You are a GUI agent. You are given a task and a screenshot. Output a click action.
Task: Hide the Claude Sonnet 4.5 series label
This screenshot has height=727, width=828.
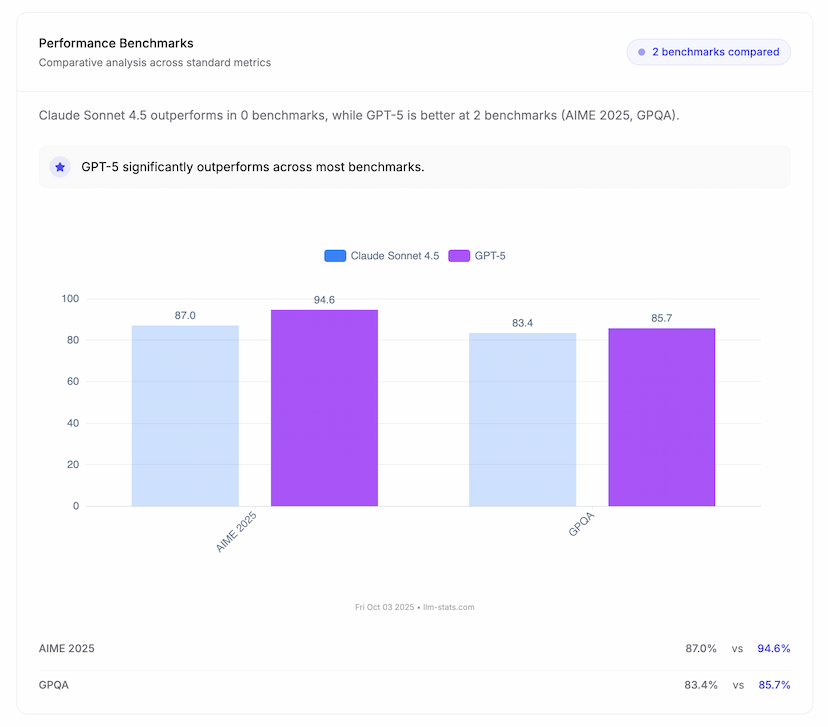[394, 256]
